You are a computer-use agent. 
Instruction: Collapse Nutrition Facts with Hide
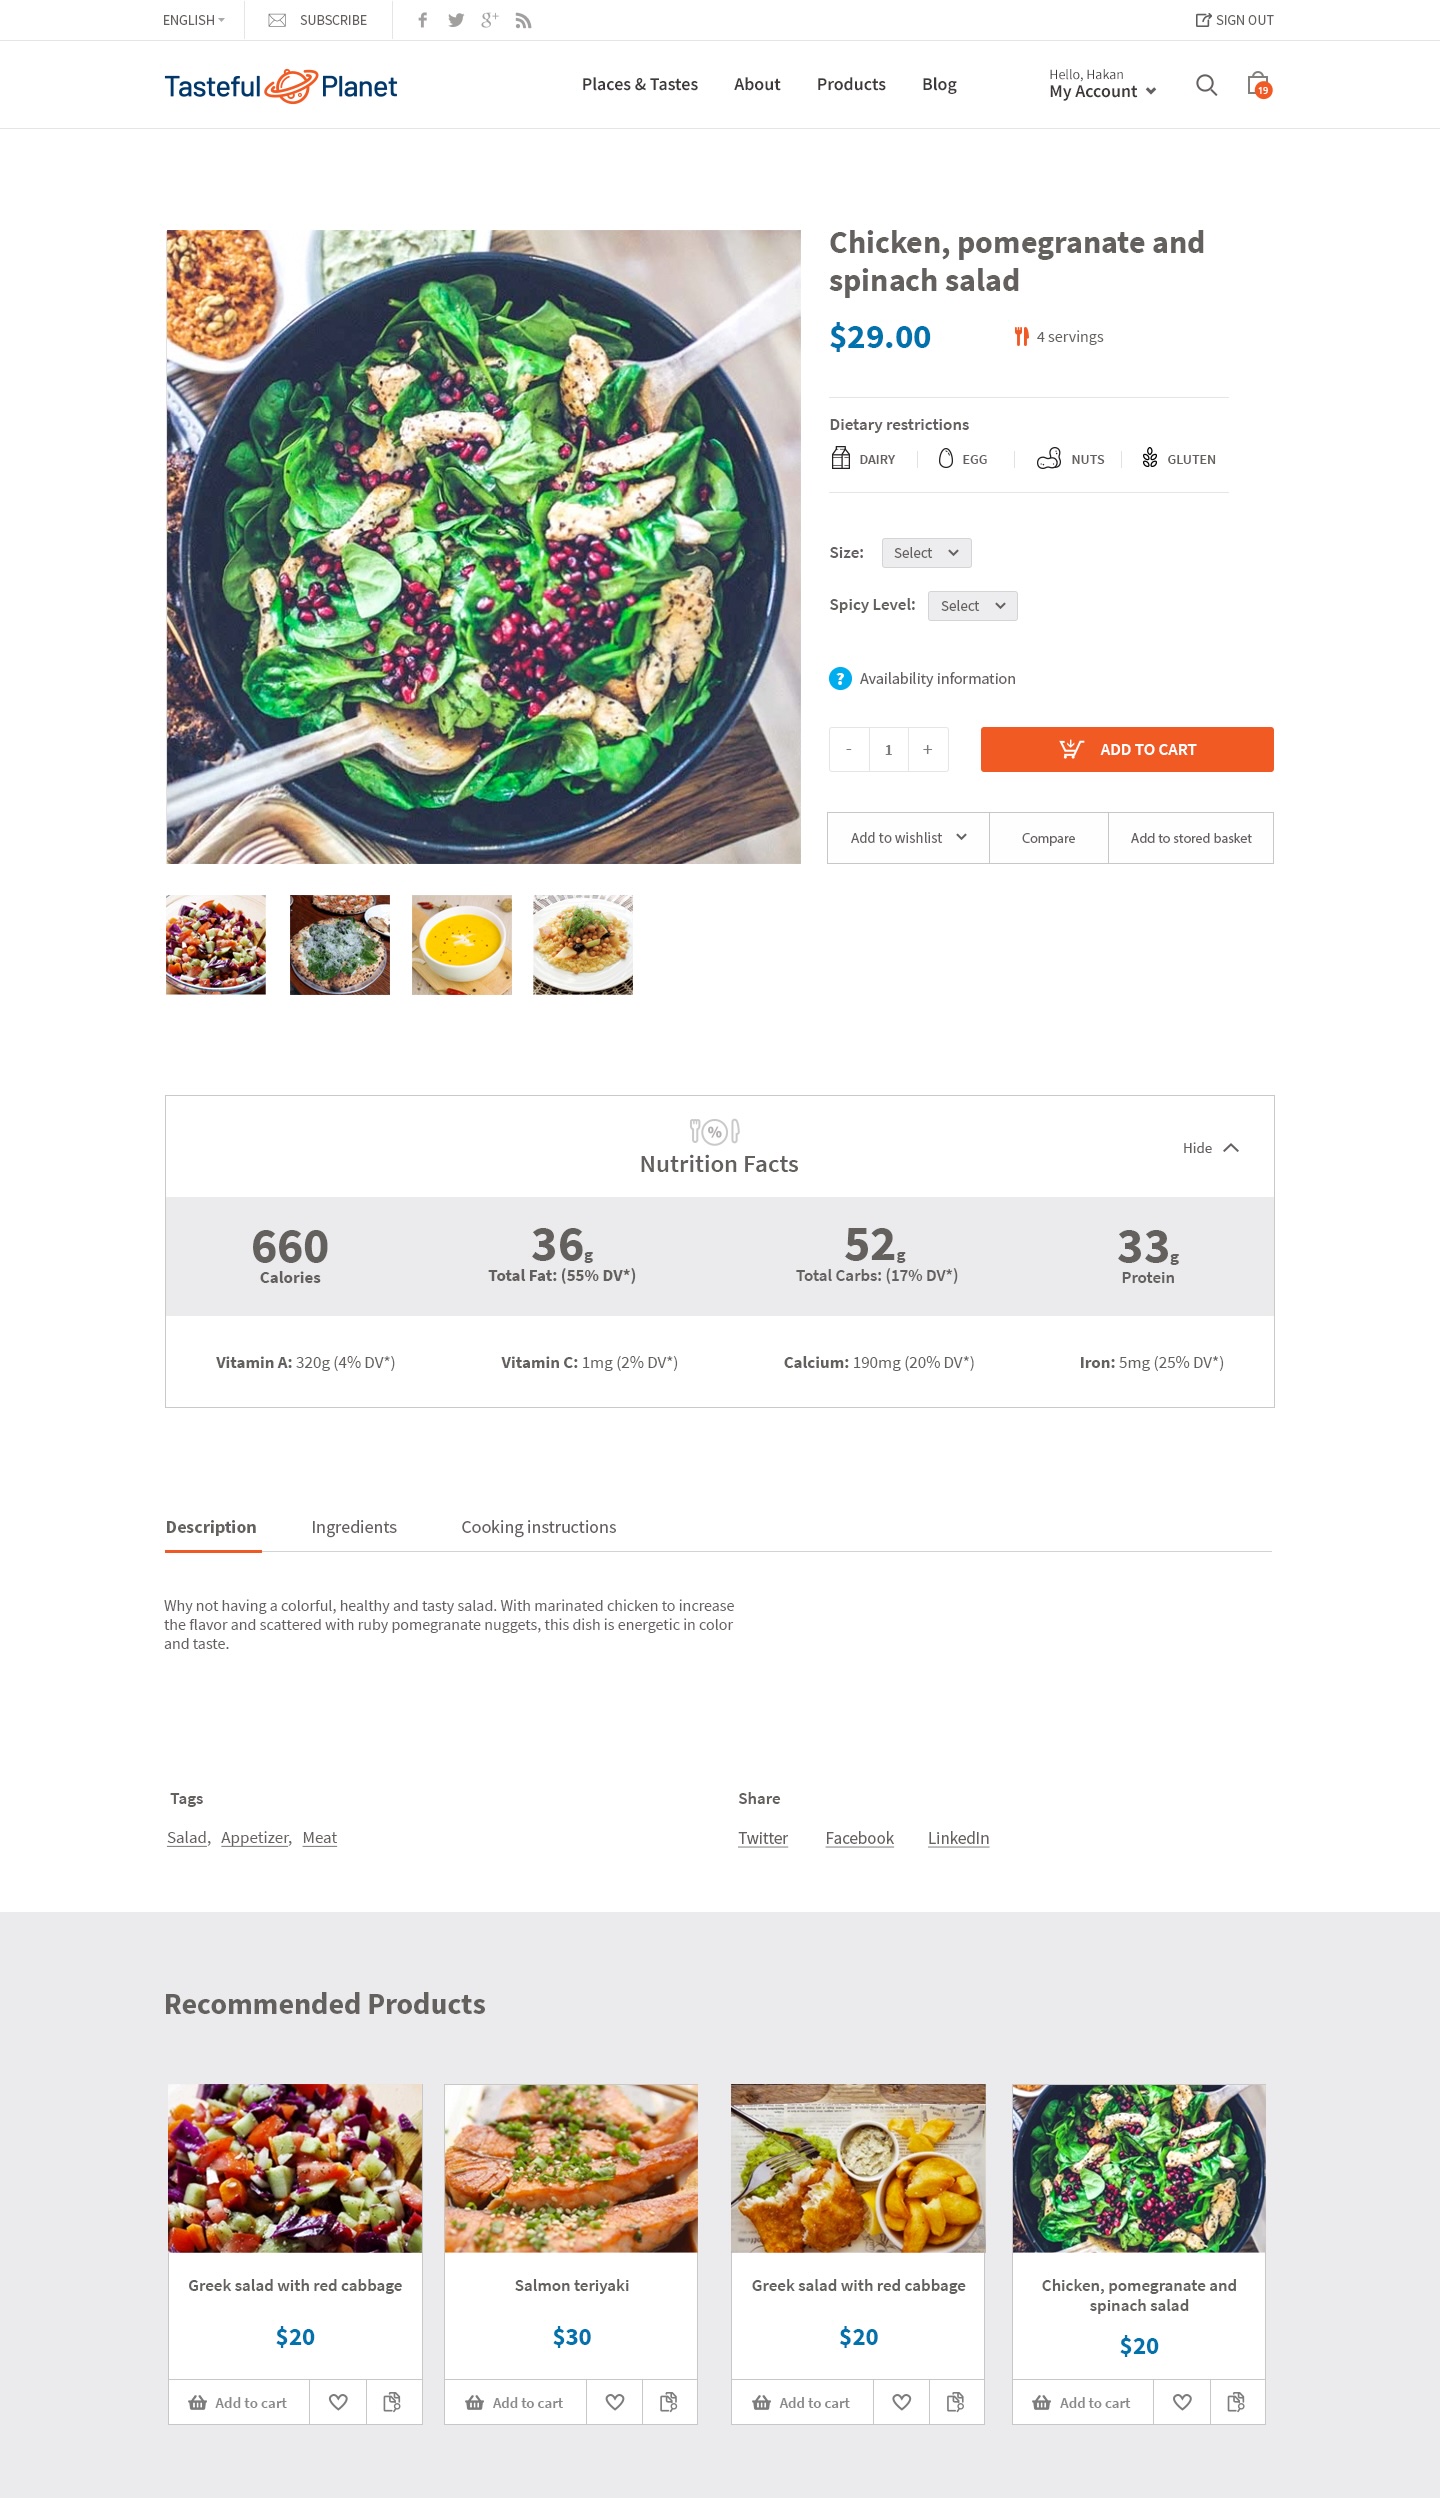(x=1210, y=1148)
